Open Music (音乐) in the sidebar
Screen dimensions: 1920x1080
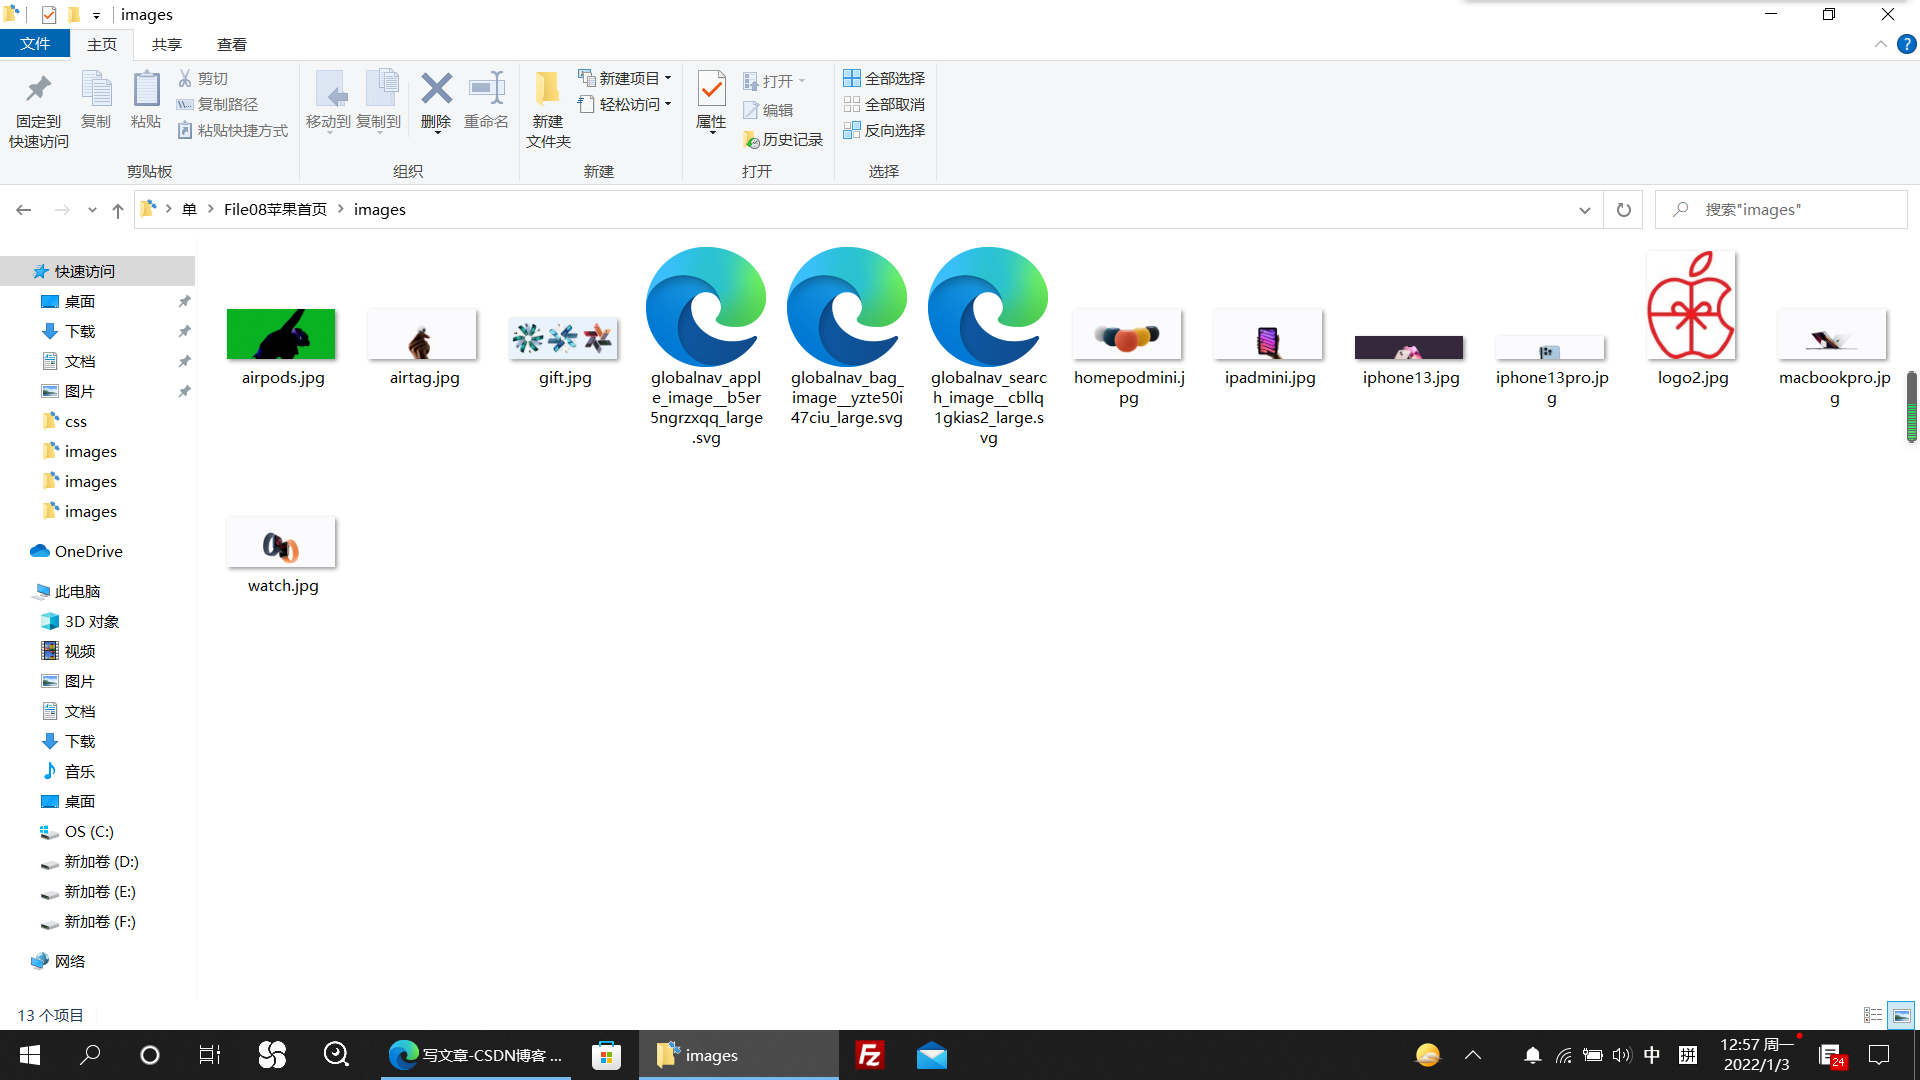click(x=79, y=771)
